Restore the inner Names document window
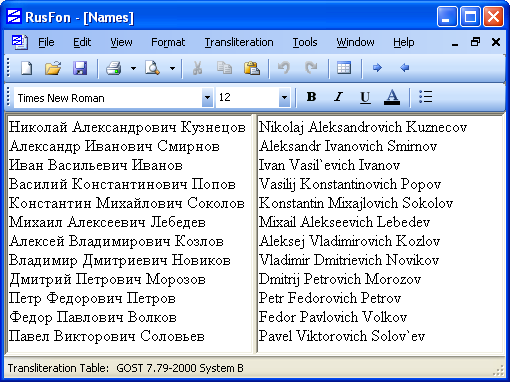This screenshot has height=382, width=510. point(475,42)
